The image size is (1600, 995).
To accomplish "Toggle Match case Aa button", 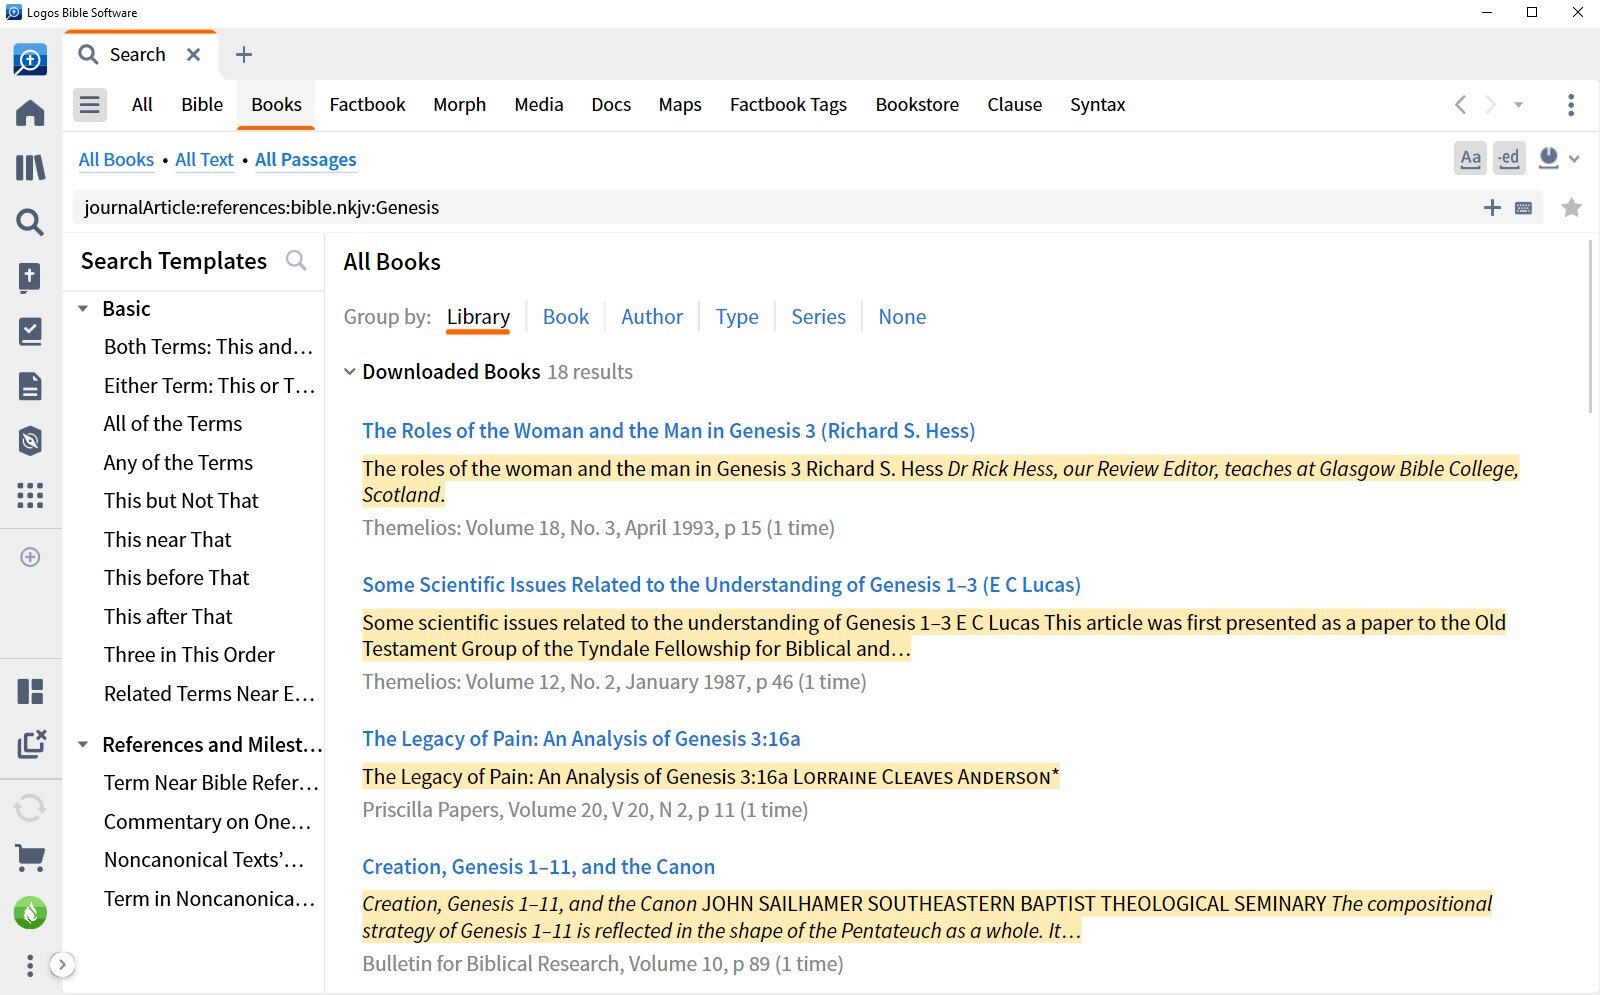I will (1470, 158).
